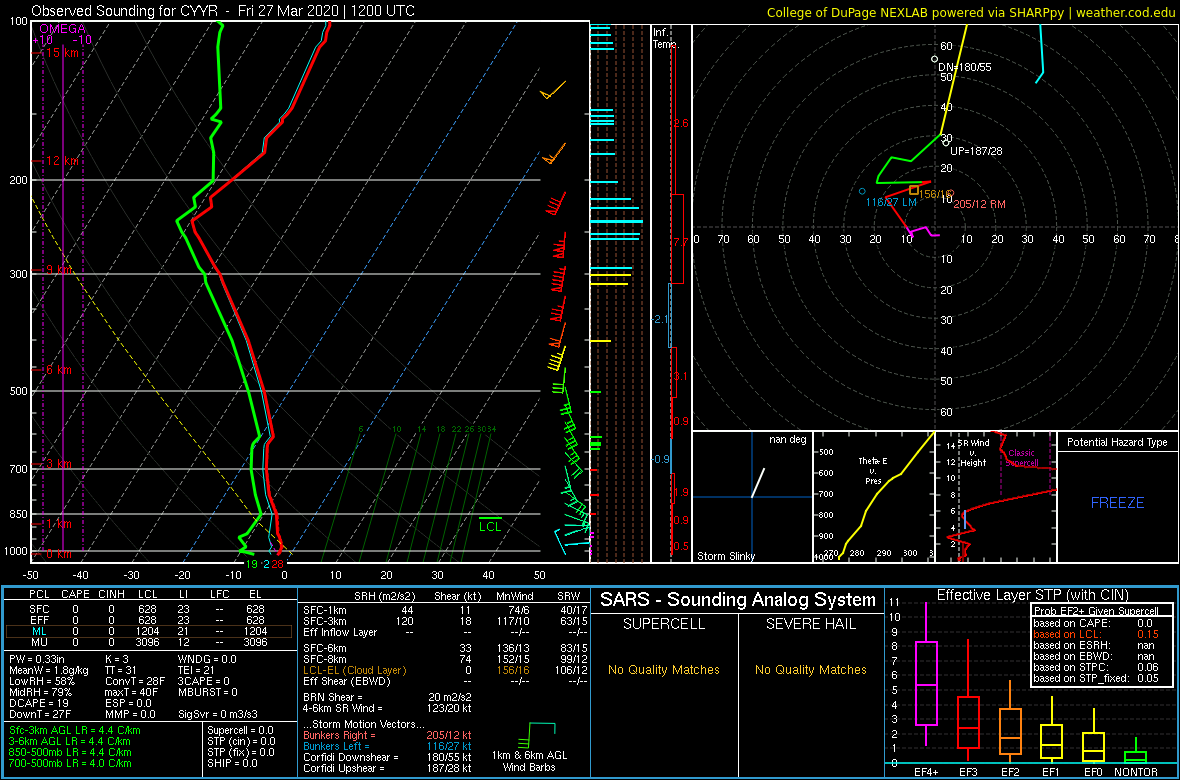Viewport: 1180px width, 780px height.
Task: Click the SFC-3km kinematics row
Action: [444, 621]
